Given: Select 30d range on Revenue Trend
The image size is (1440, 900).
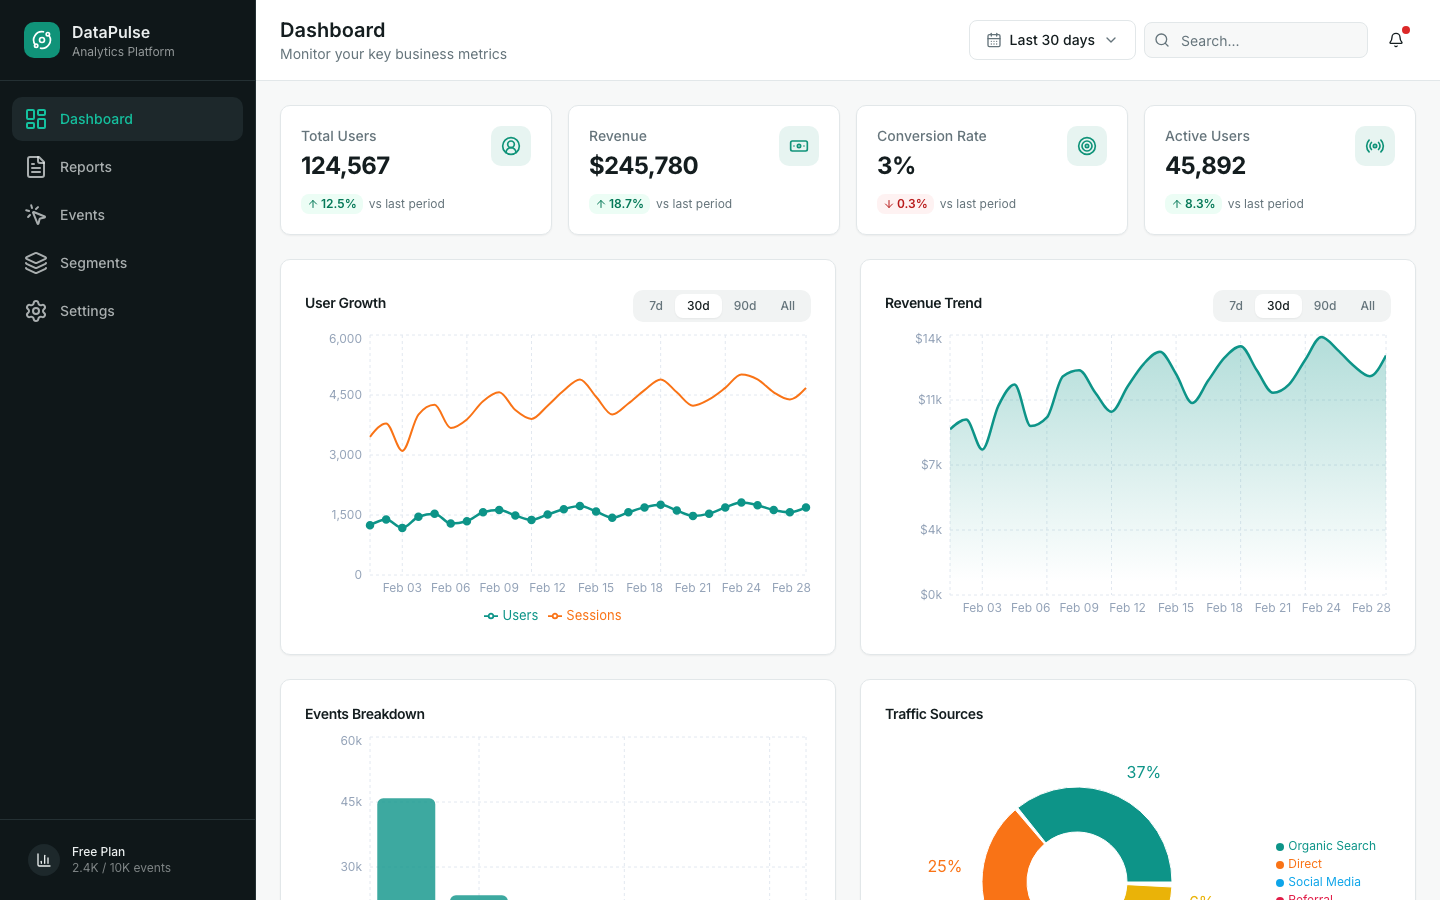Looking at the screenshot, I should [1278, 306].
